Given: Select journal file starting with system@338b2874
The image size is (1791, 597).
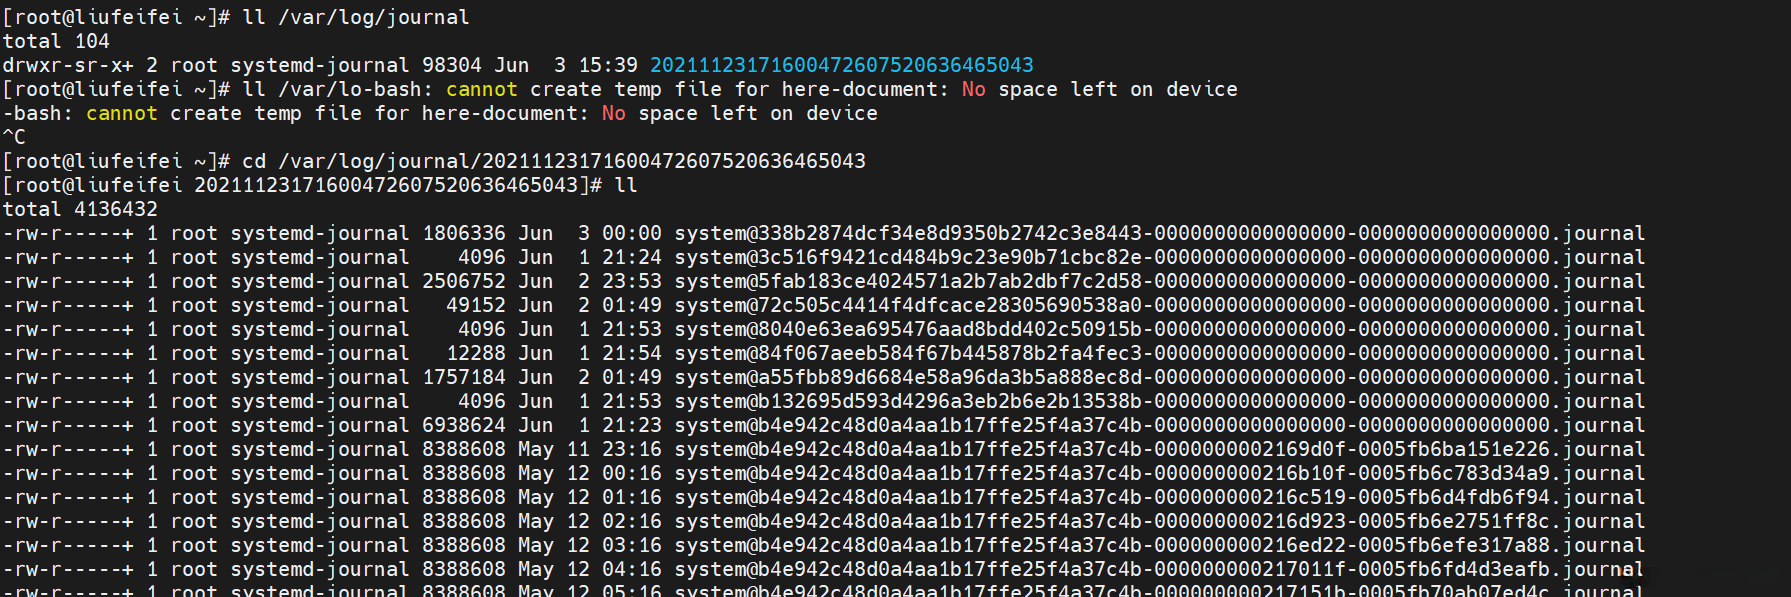Looking at the screenshot, I should [1158, 233].
